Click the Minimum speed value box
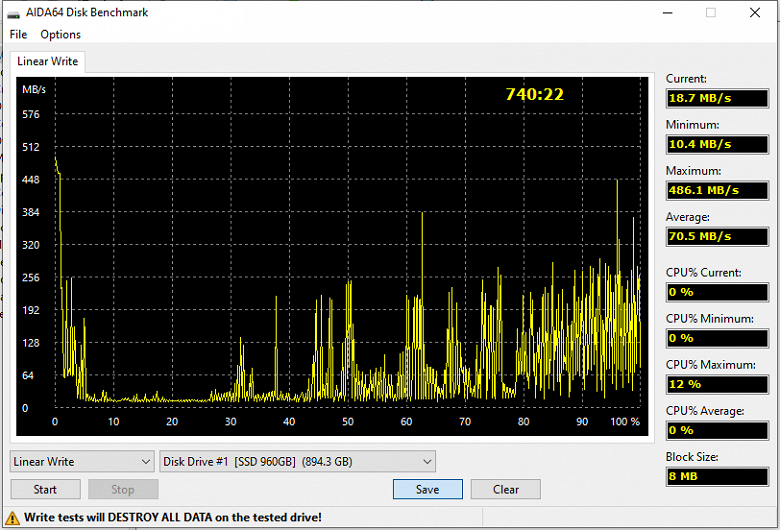 click(717, 144)
